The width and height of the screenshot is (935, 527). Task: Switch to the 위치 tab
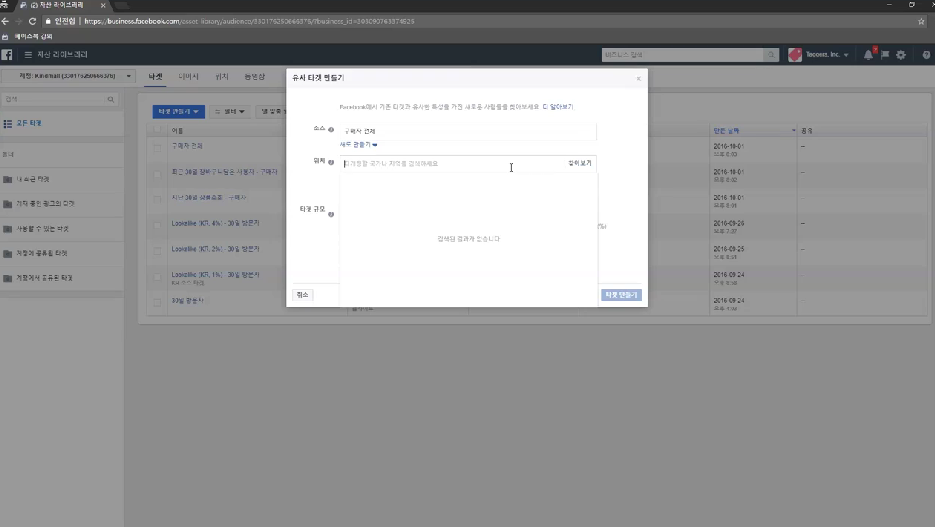[222, 77]
